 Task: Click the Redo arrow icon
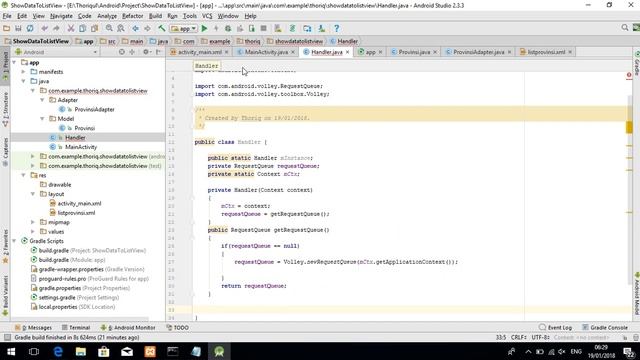click(56, 28)
